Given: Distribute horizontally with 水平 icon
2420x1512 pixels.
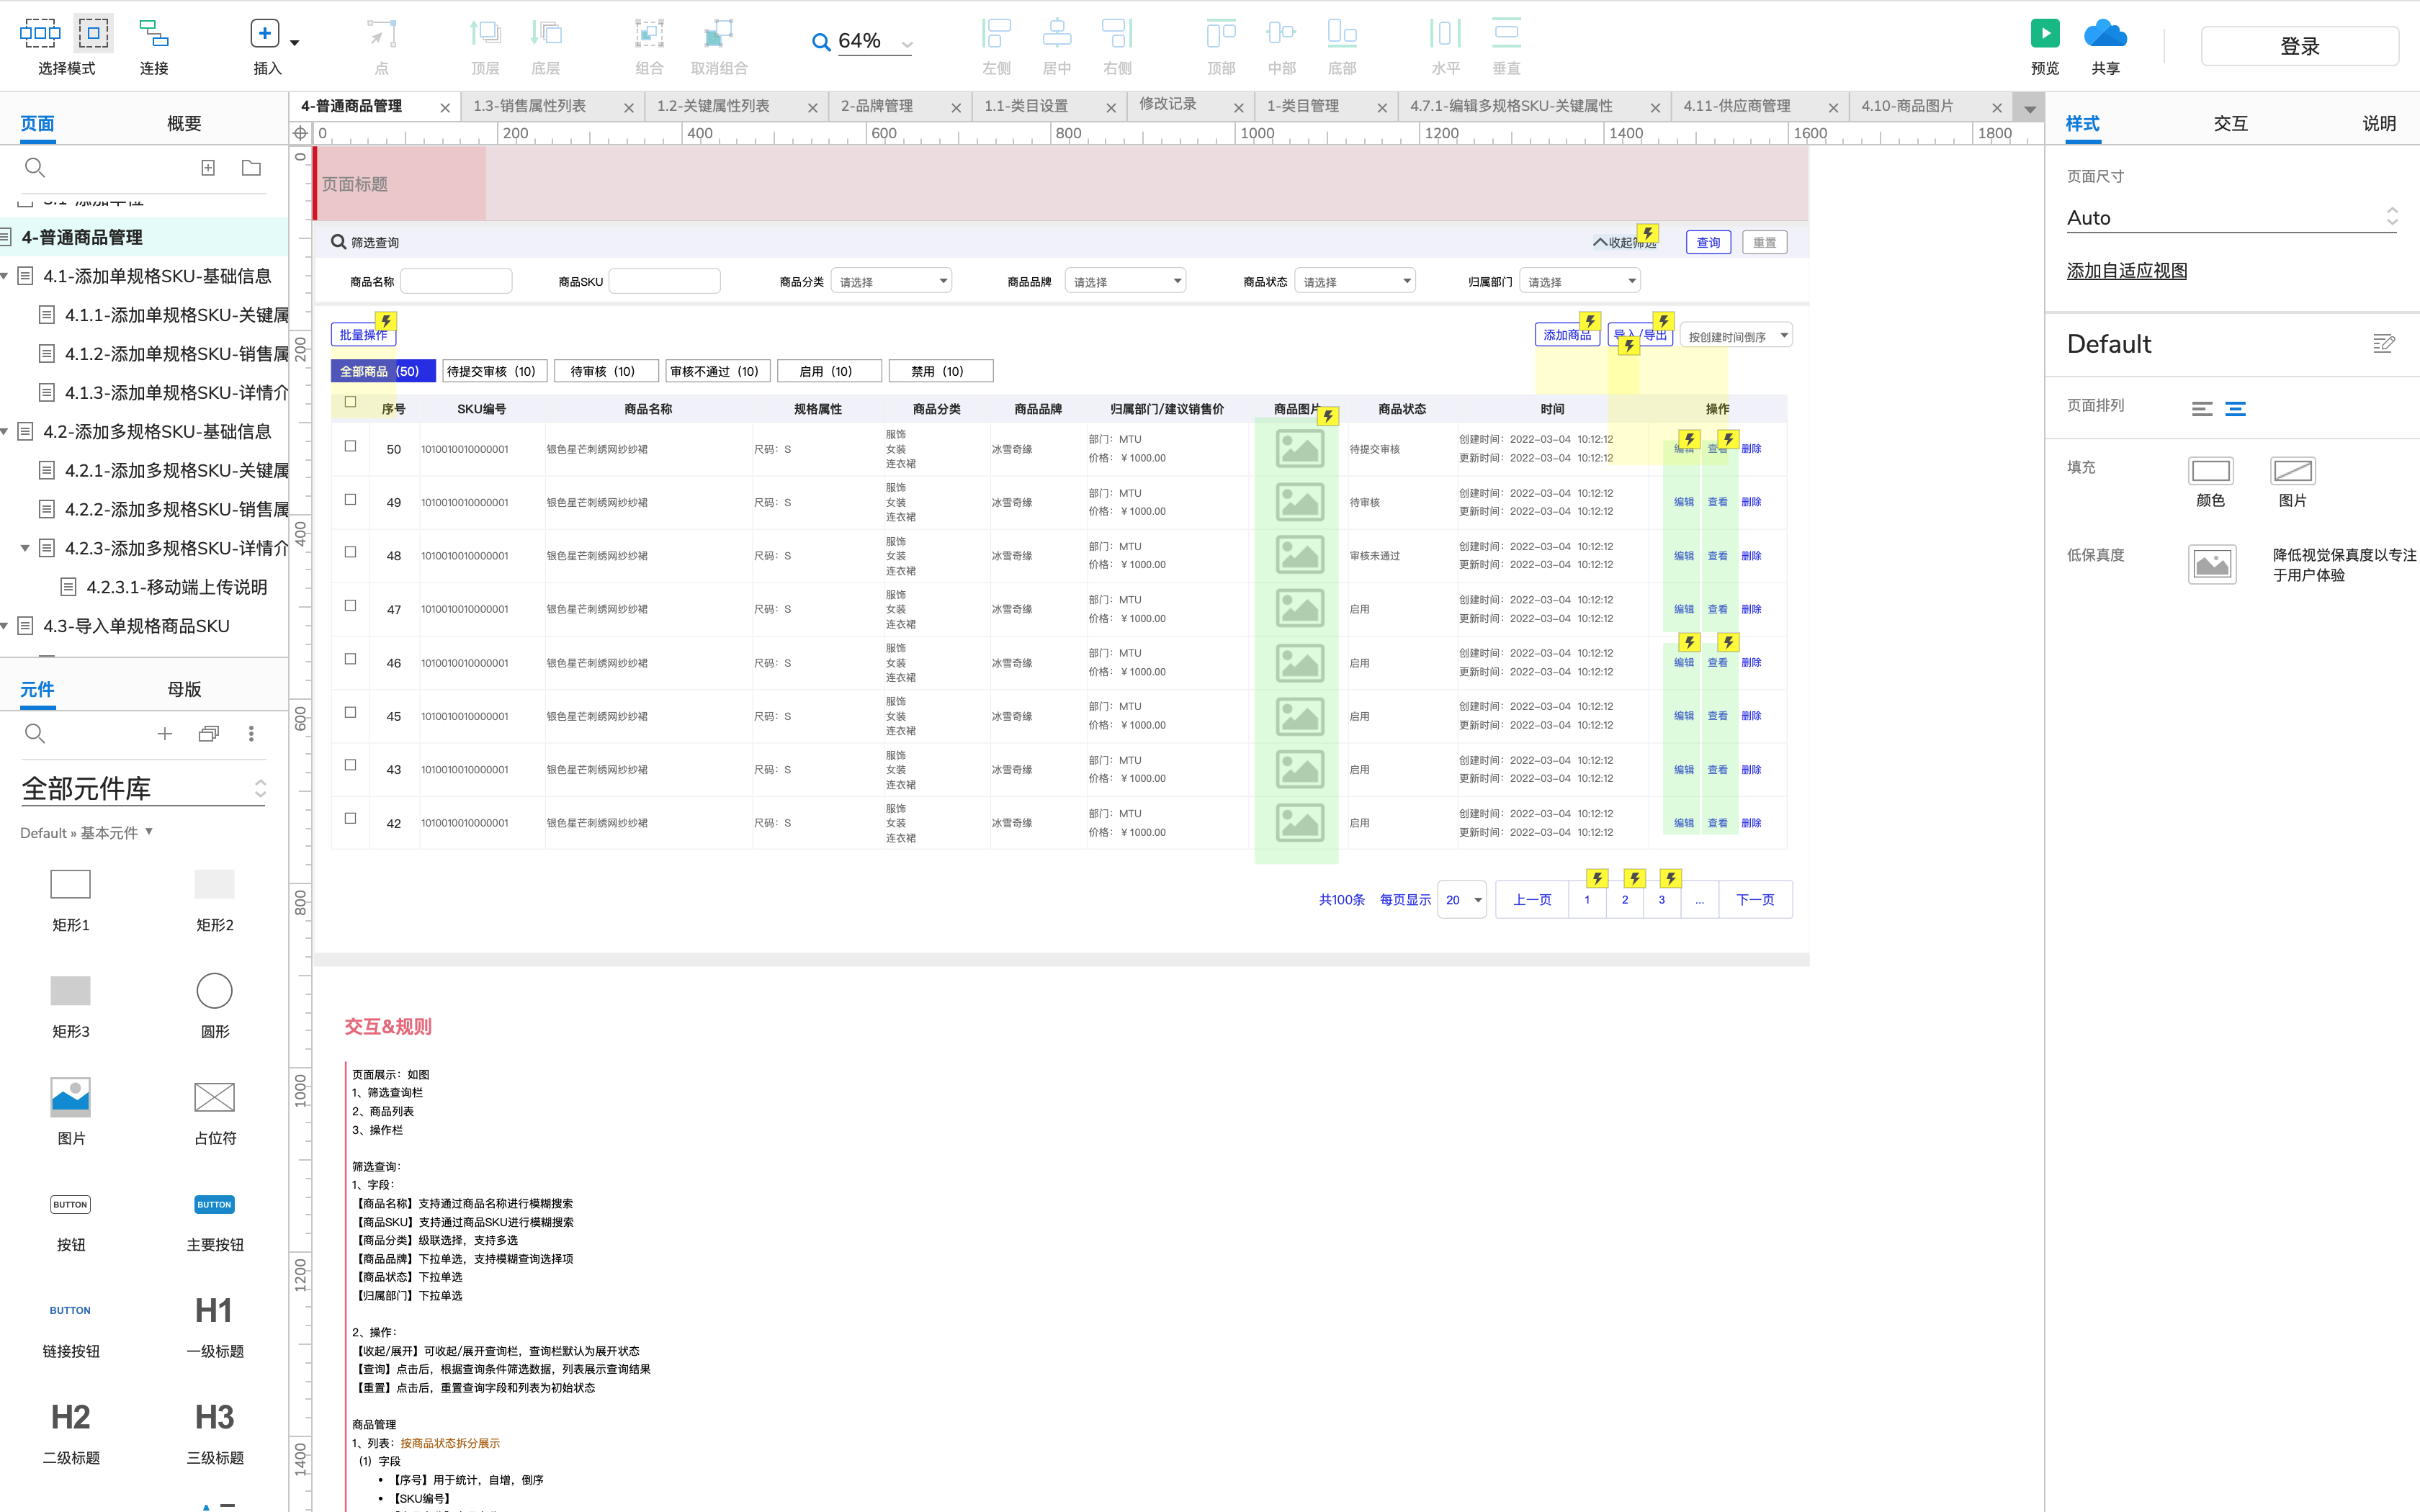Looking at the screenshot, I should pyautogui.click(x=1445, y=34).
